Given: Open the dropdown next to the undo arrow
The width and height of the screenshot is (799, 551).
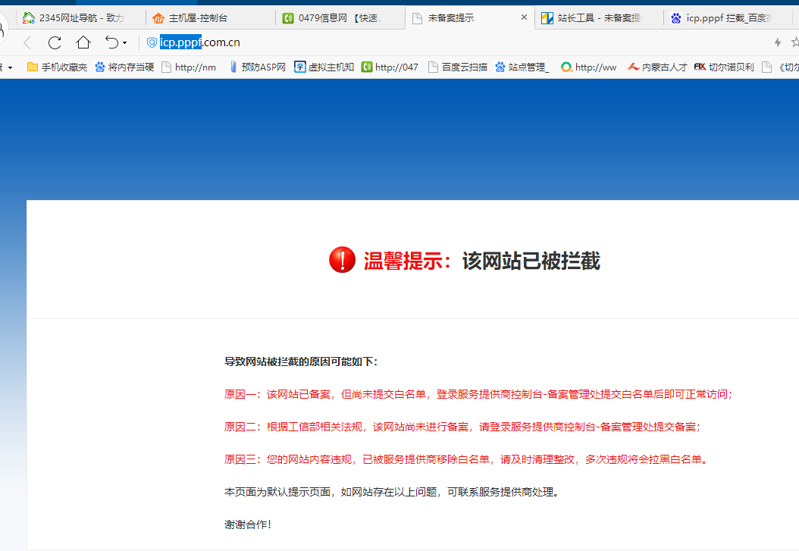Looking at the screenshot, I should (125, 43).
